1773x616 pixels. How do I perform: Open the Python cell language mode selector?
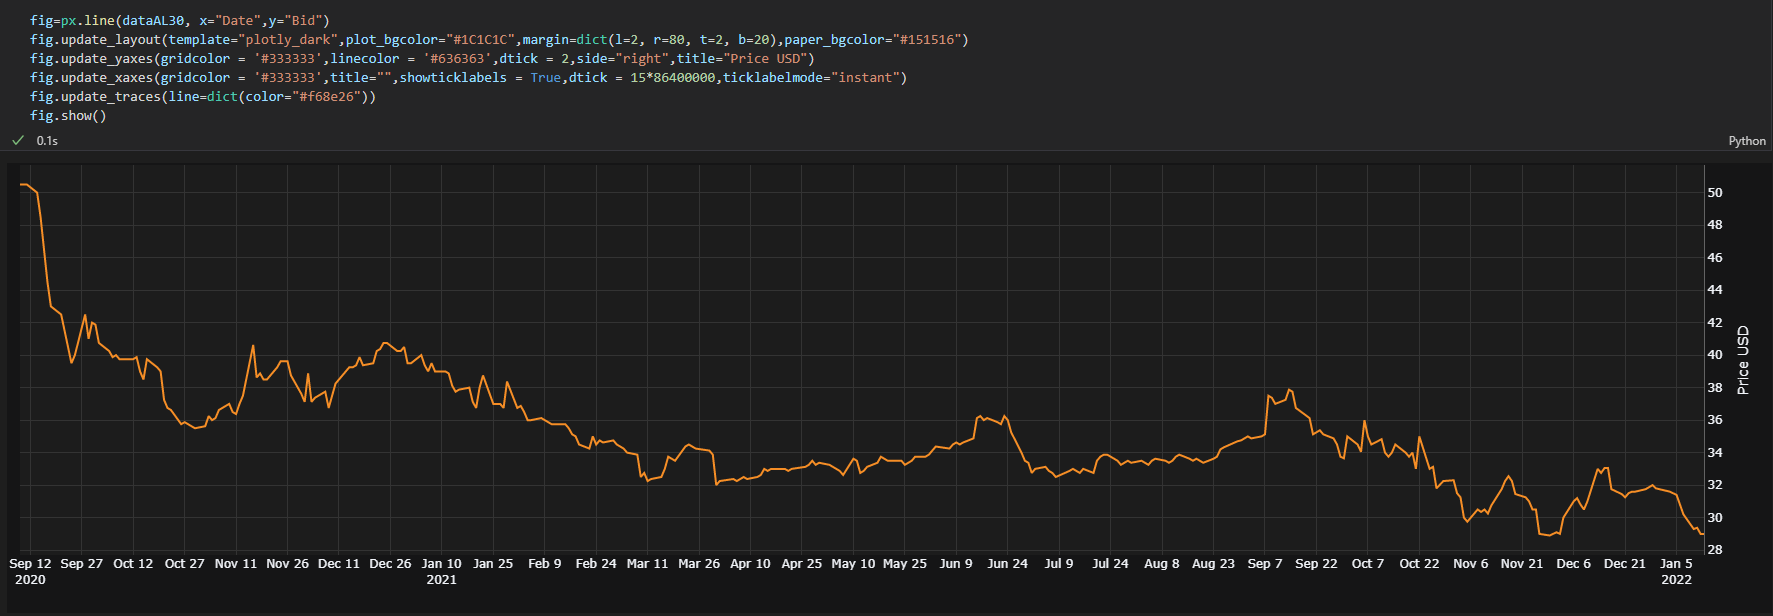1747,141
